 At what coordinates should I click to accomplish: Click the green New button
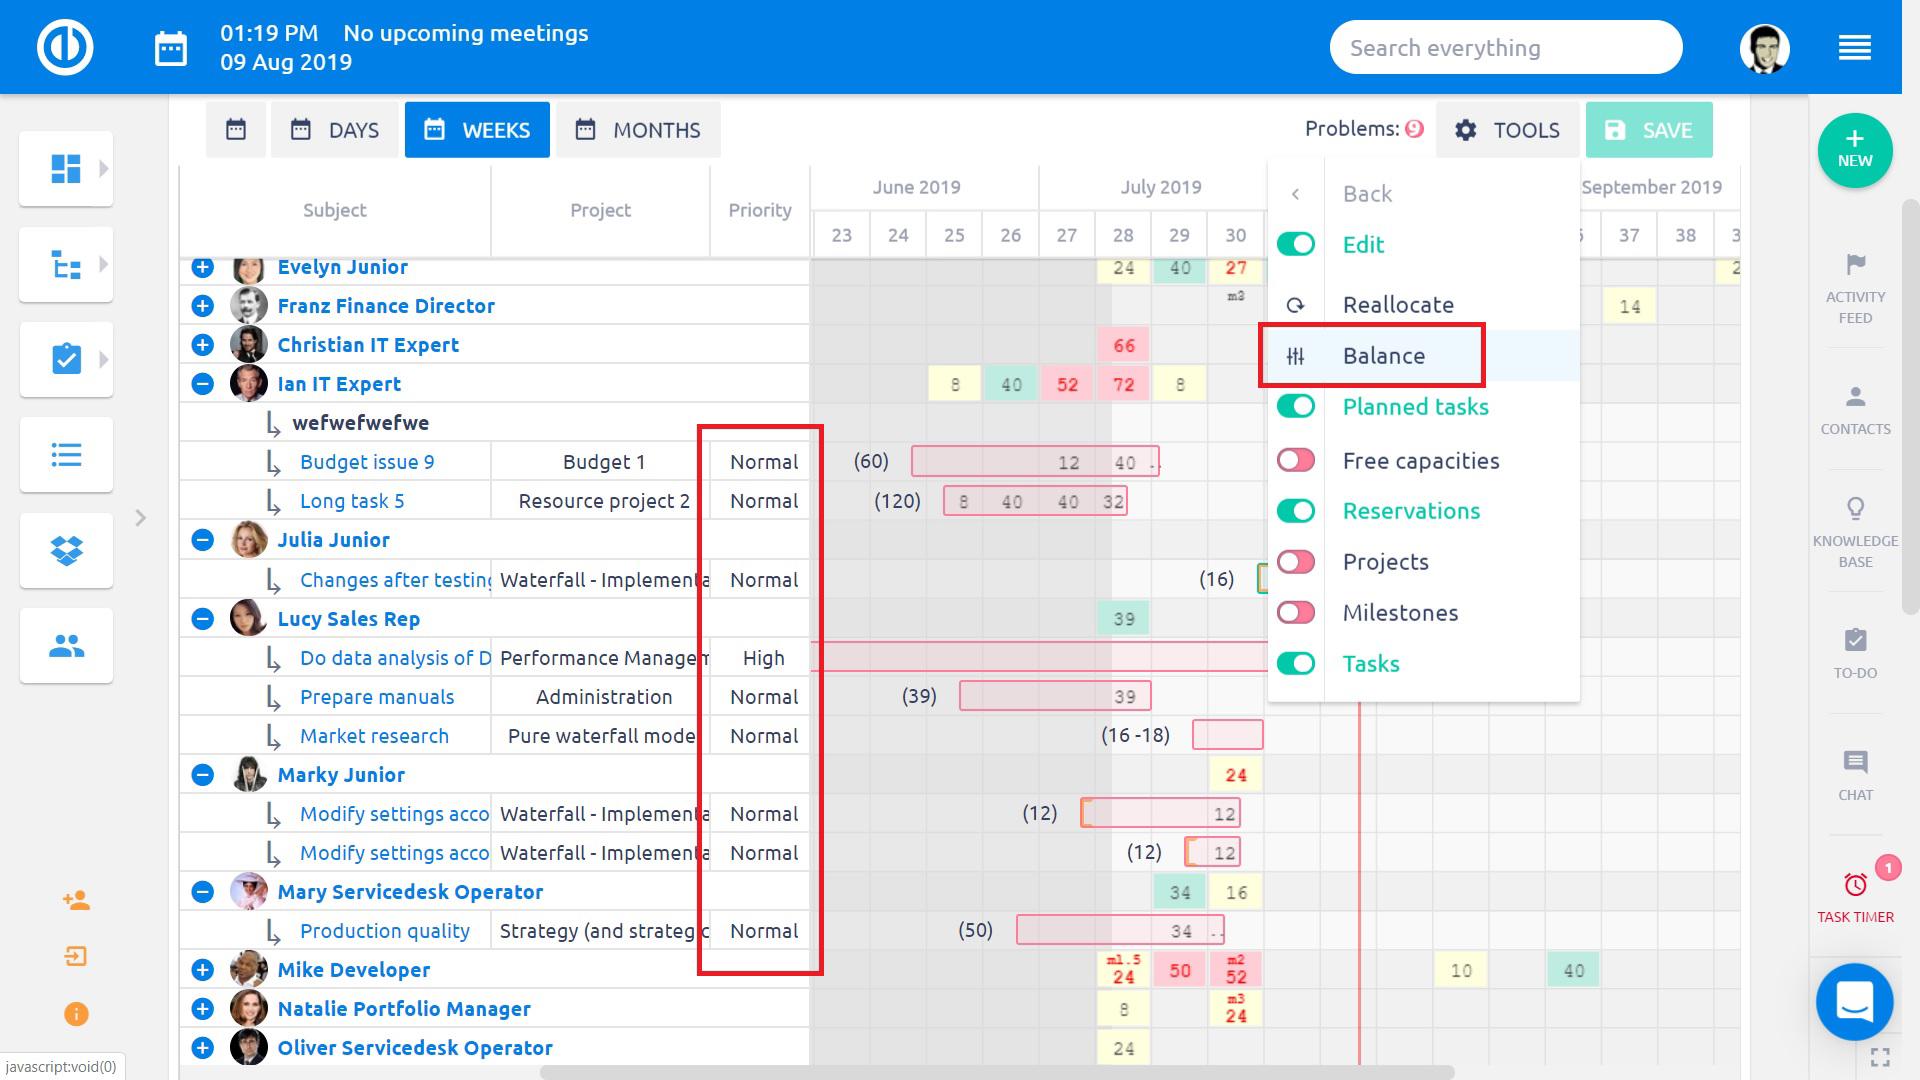(x=1854, y=150)
